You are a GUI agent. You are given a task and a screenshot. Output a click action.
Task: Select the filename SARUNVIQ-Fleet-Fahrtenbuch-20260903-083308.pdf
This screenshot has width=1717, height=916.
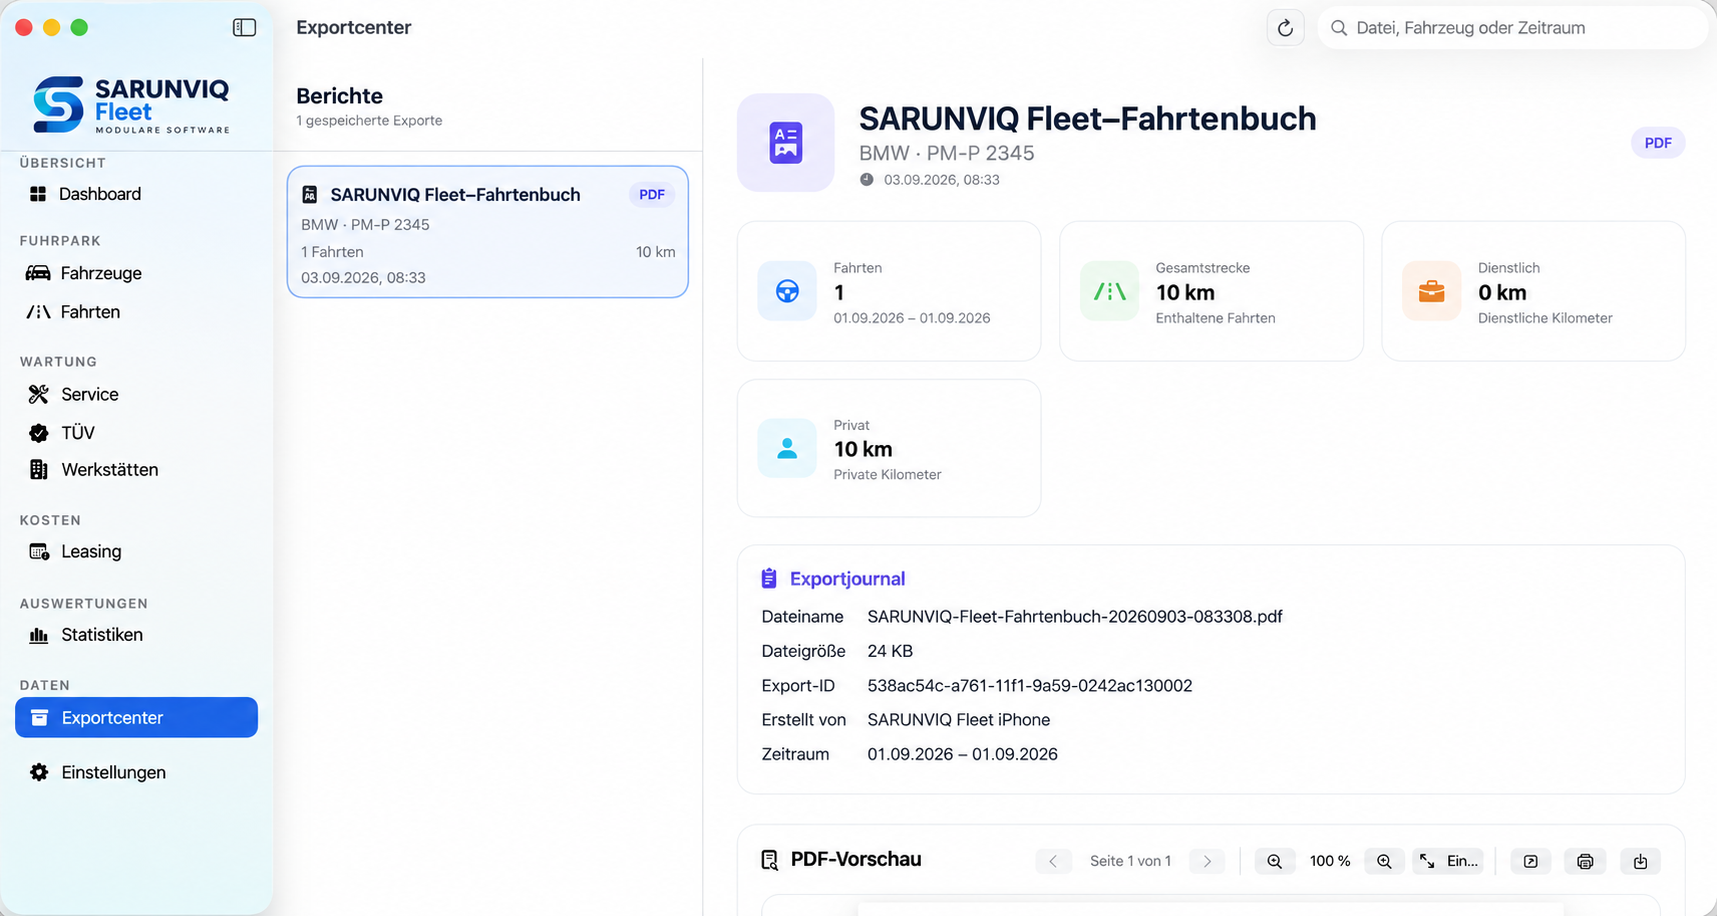(x=1075, y=617)
